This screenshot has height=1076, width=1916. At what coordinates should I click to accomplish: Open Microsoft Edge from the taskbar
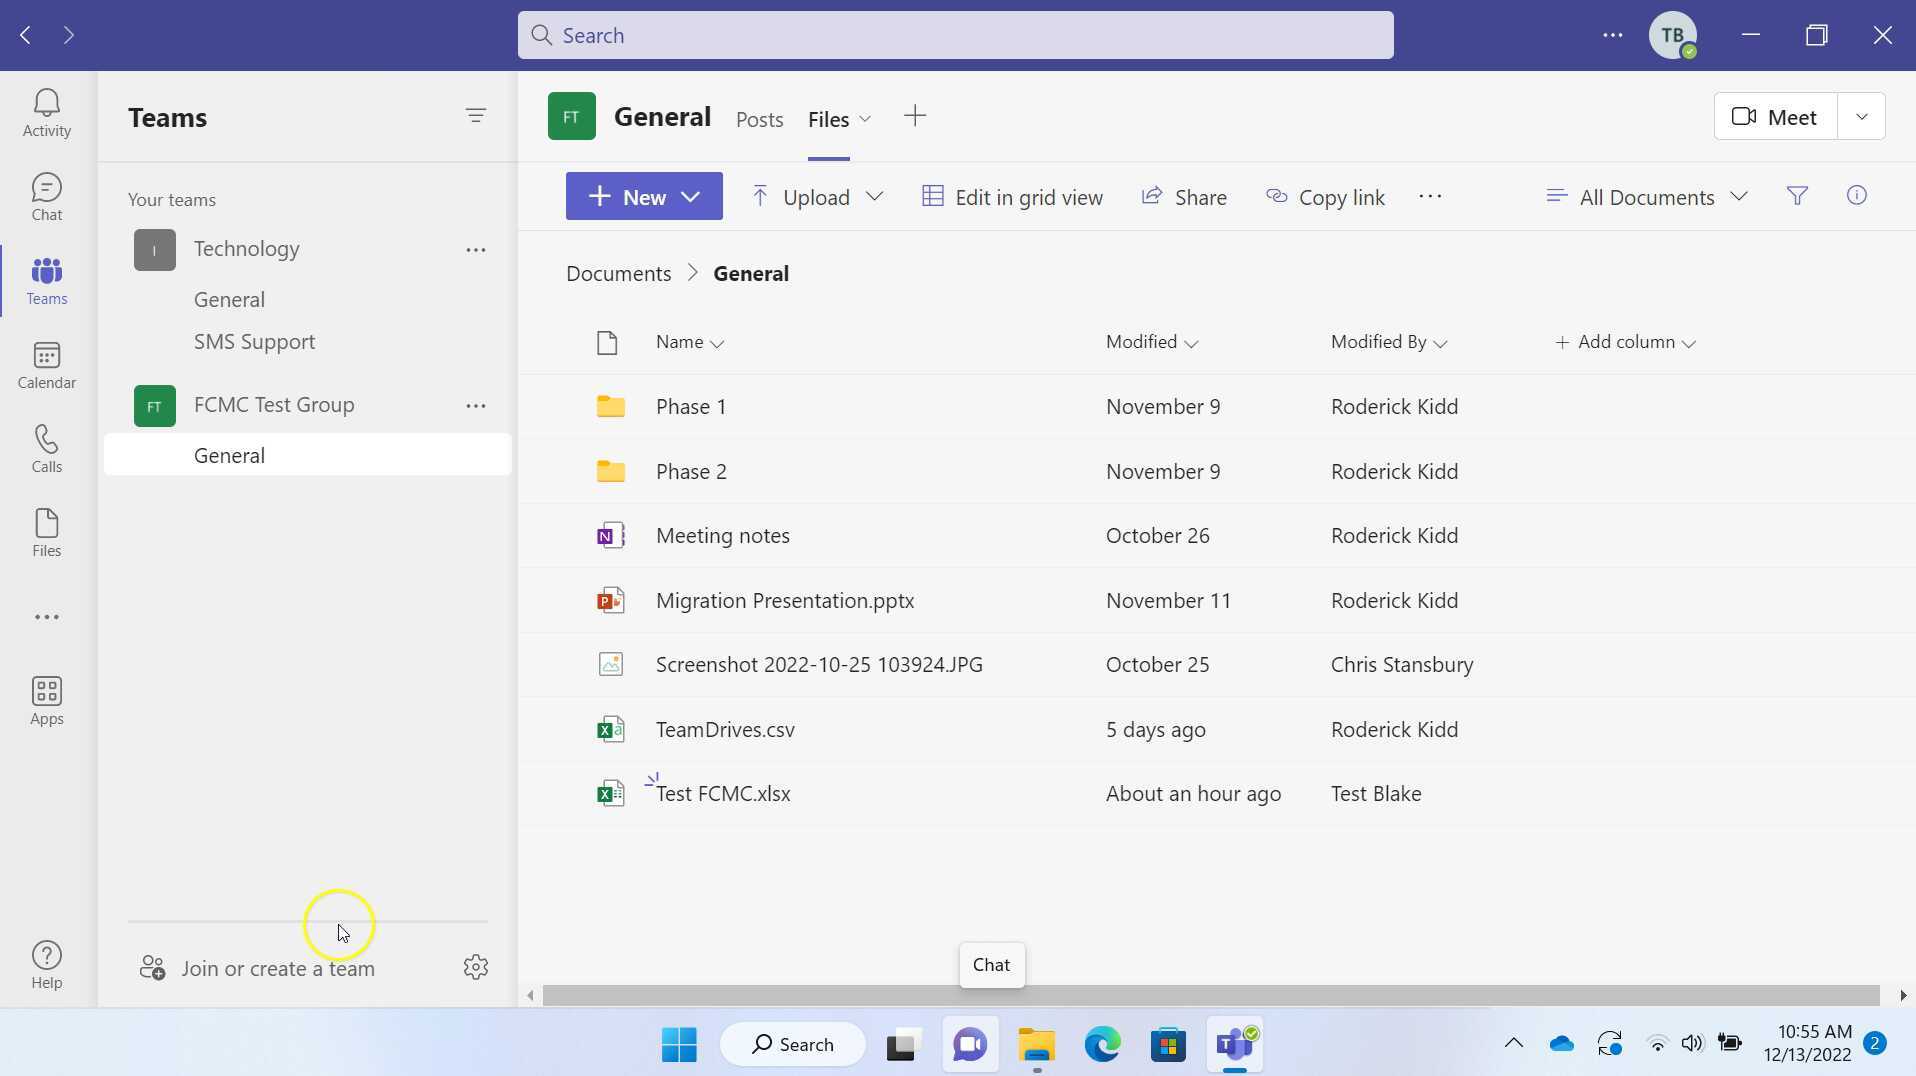point(1102,1045)
